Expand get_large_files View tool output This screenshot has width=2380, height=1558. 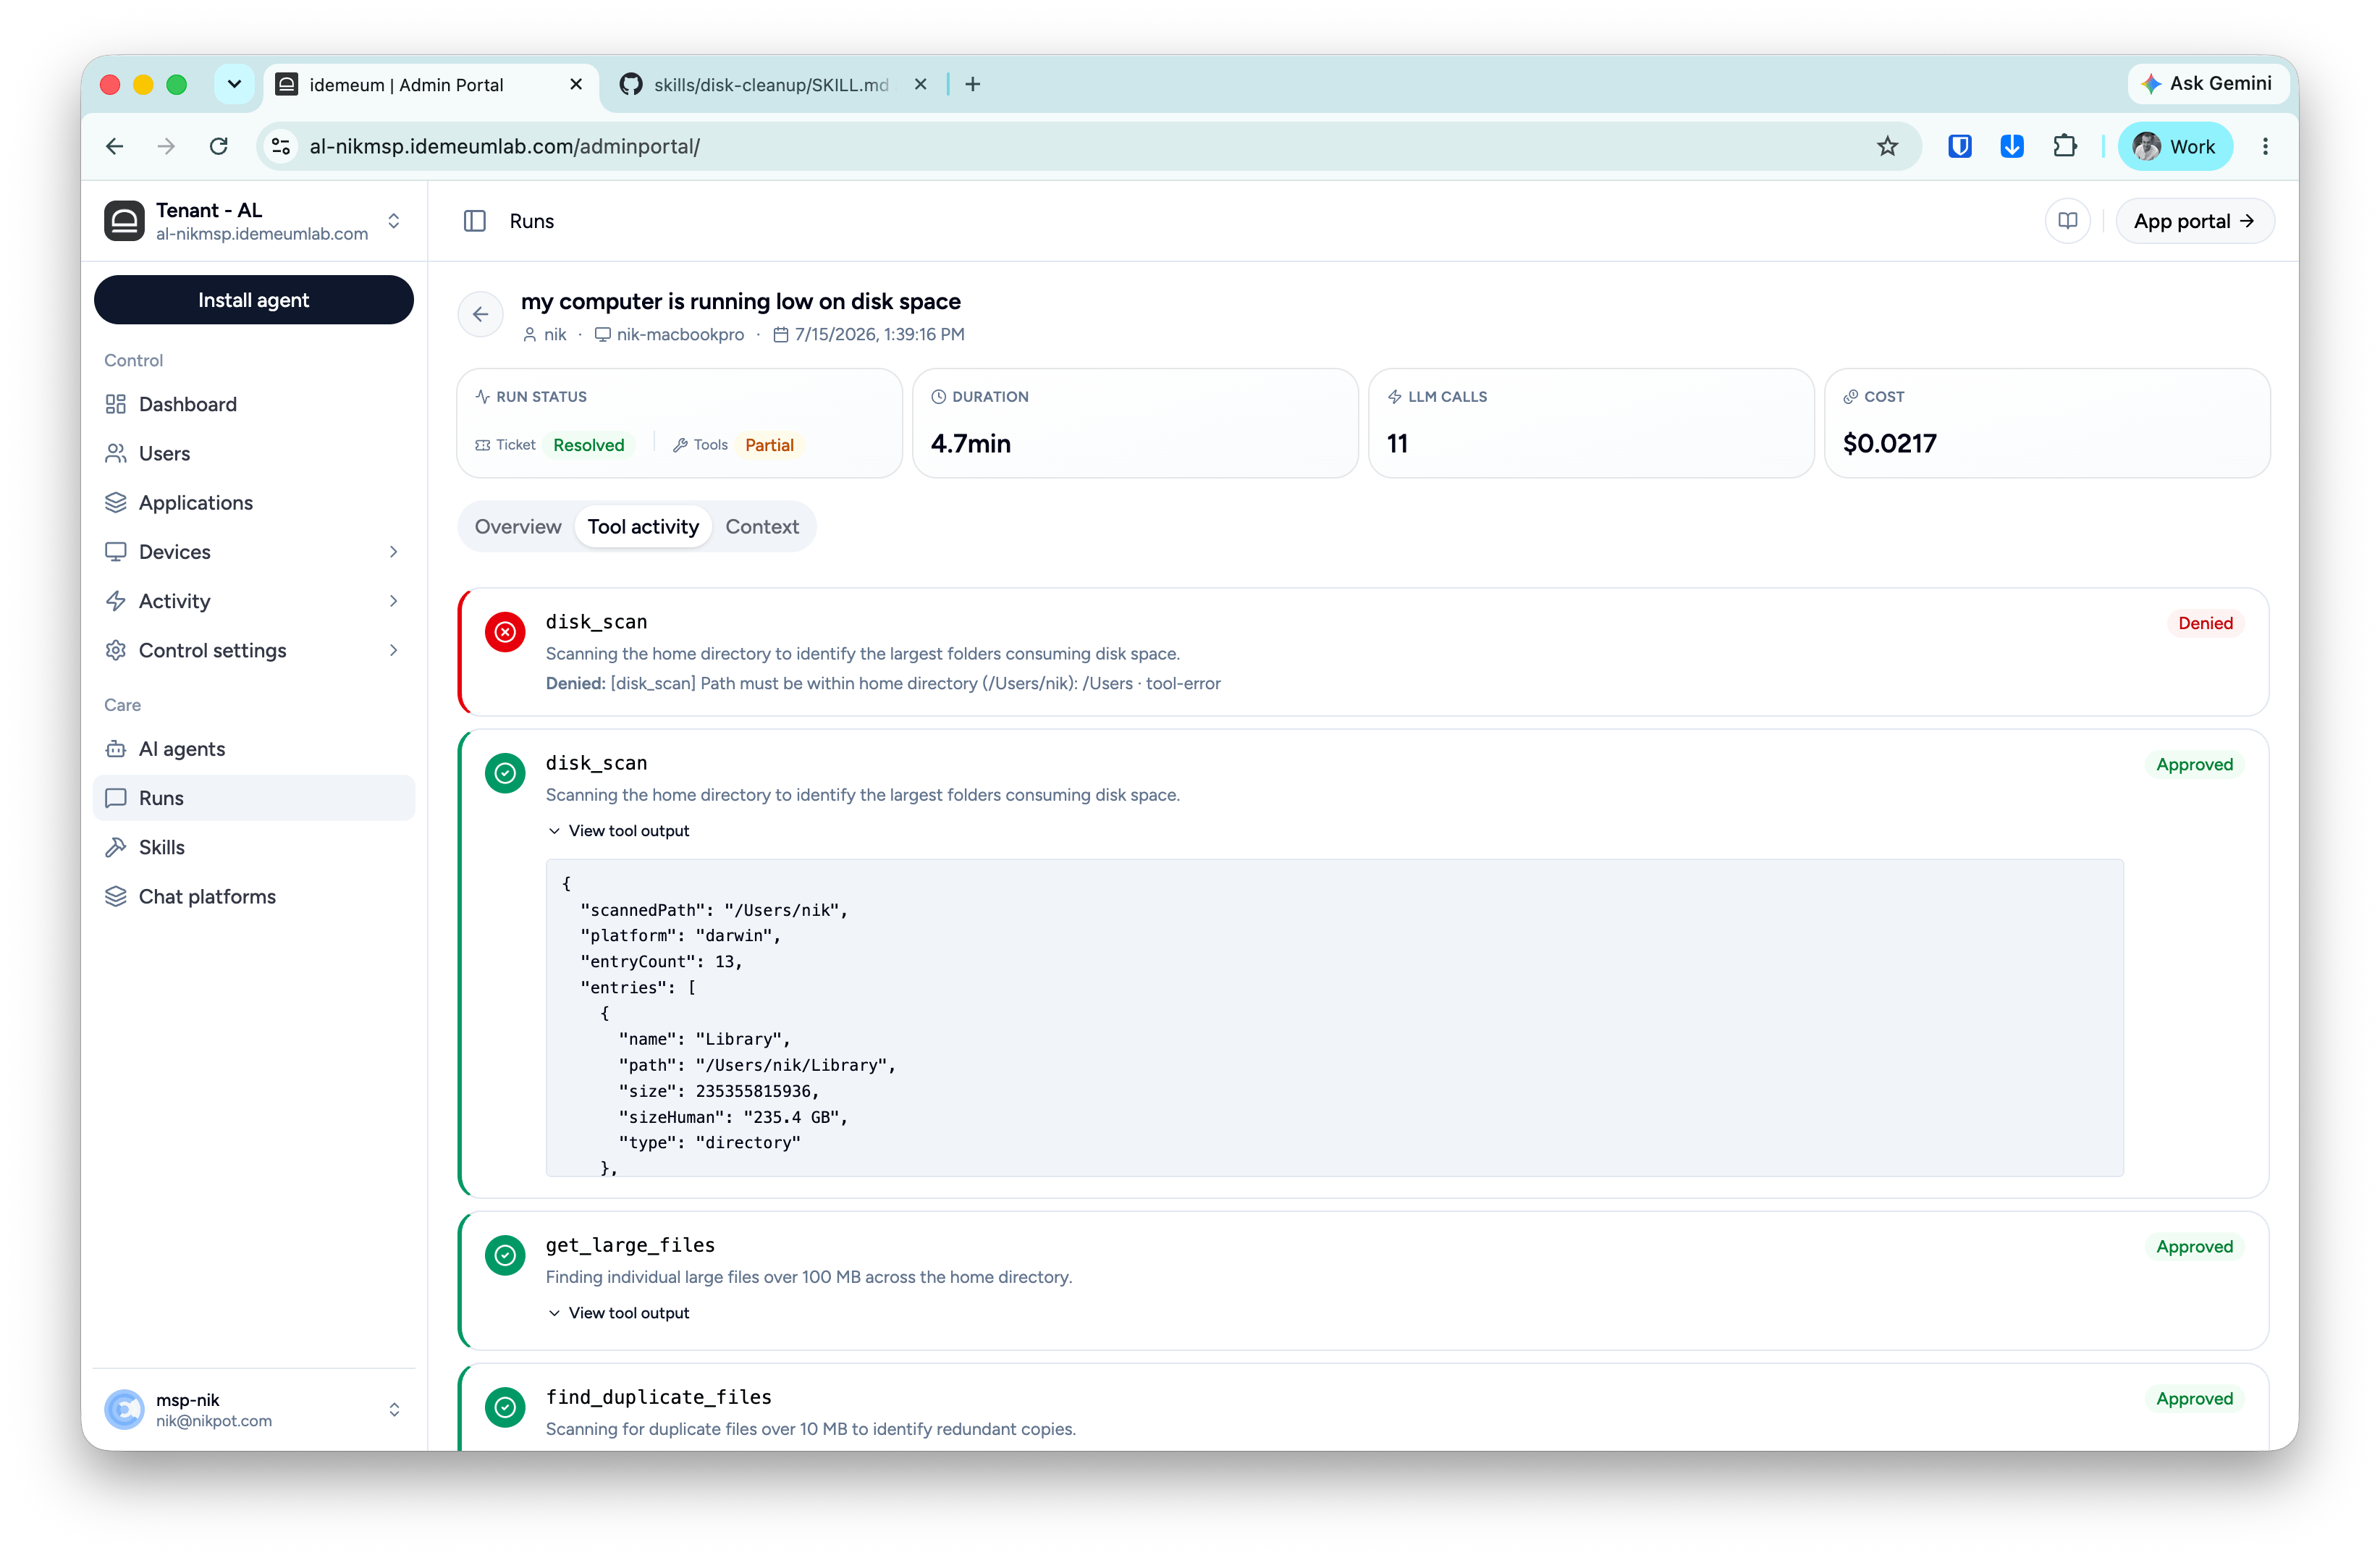point(619,1313)
